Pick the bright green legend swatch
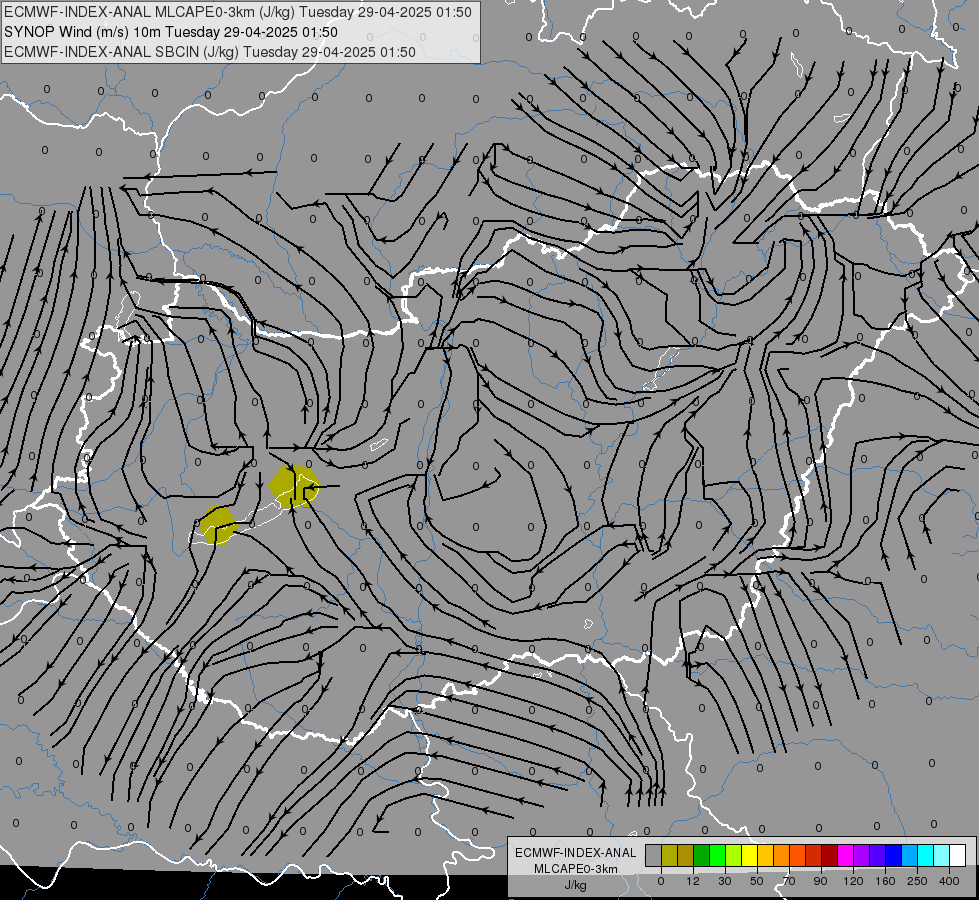 click(718, 855)
